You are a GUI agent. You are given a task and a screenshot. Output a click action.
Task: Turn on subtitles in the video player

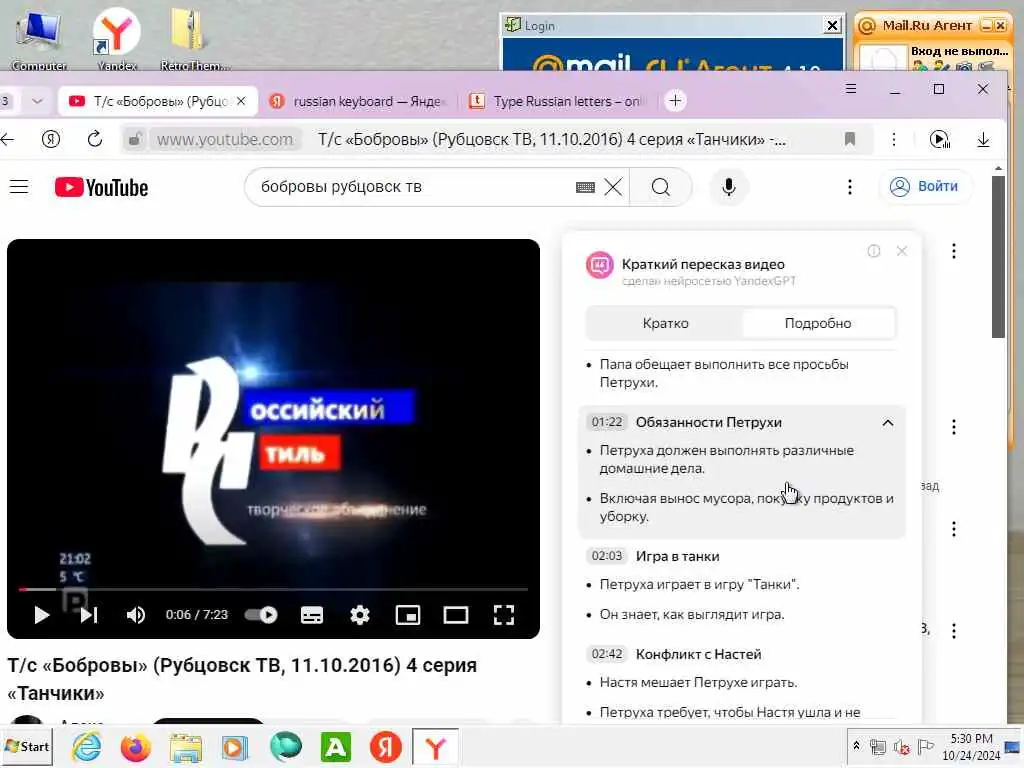[312, 615]
